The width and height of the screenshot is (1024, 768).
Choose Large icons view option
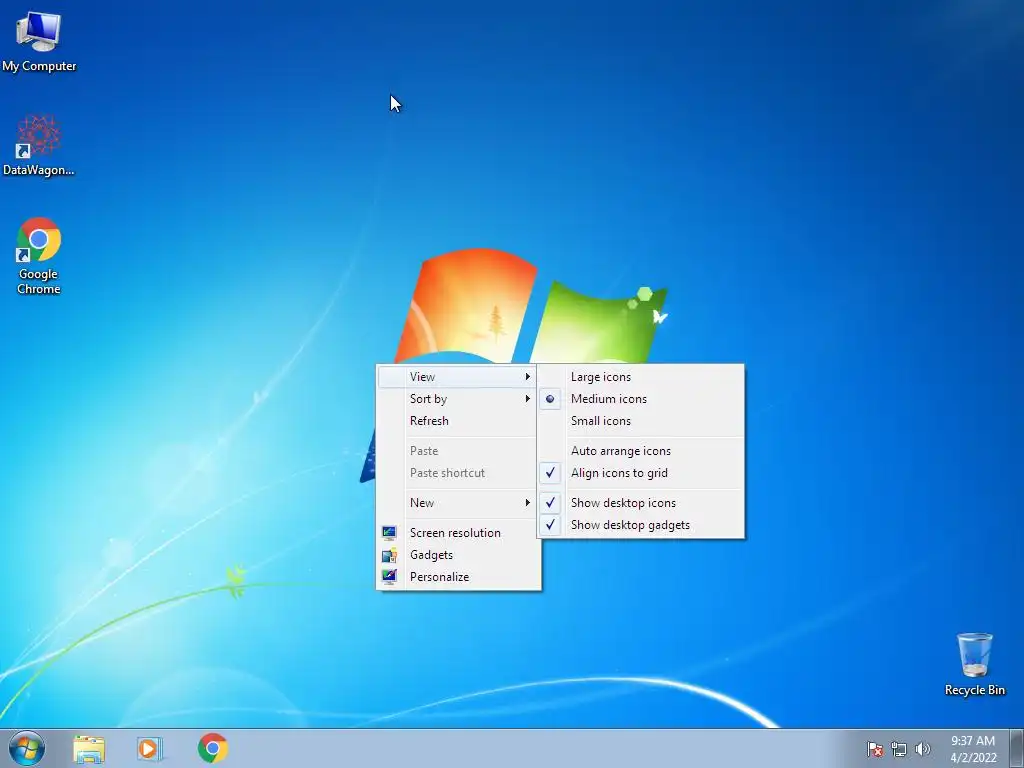pyautogui.click(x=641, y=377)
